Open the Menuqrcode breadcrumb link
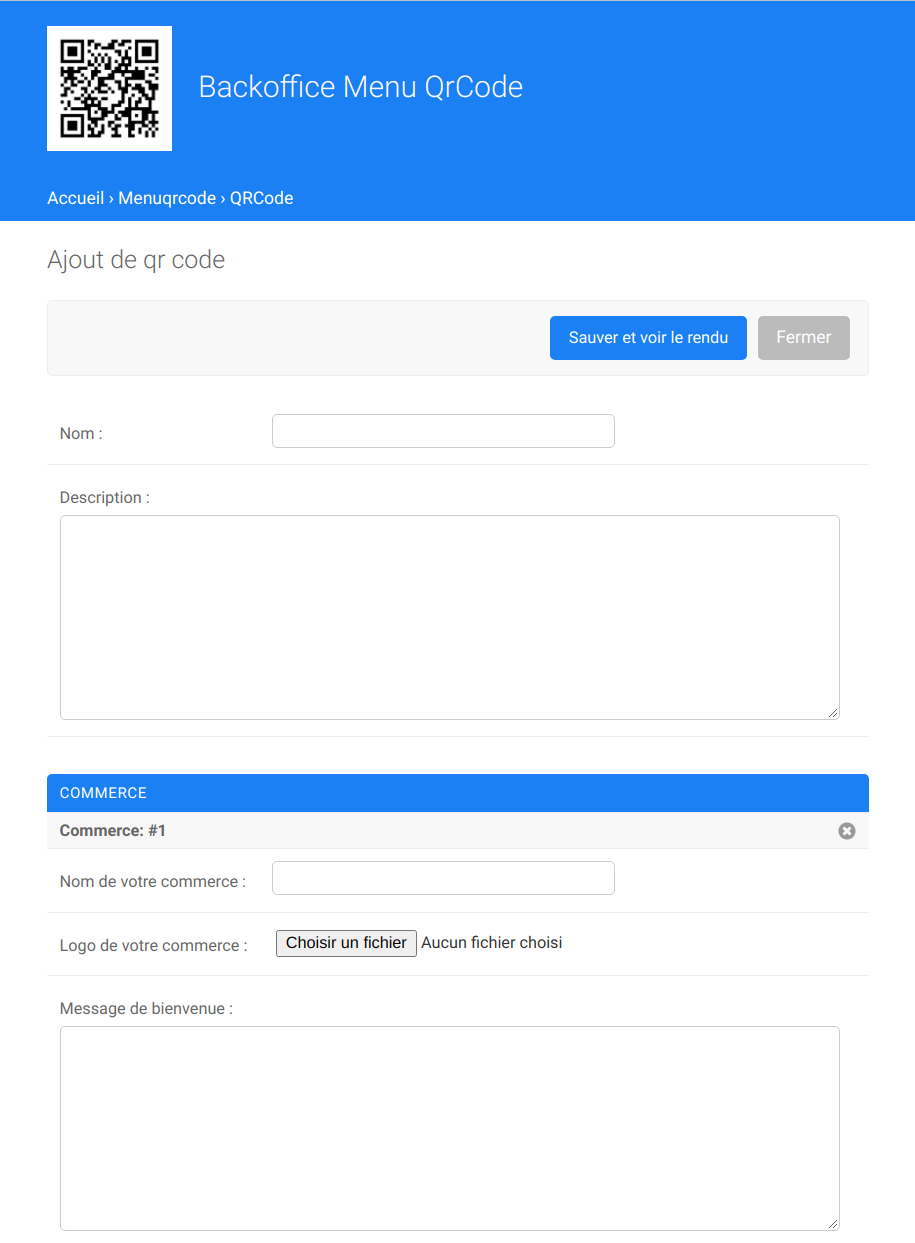This screenshot has height=1243, width=915. click(x=167, y=198)
